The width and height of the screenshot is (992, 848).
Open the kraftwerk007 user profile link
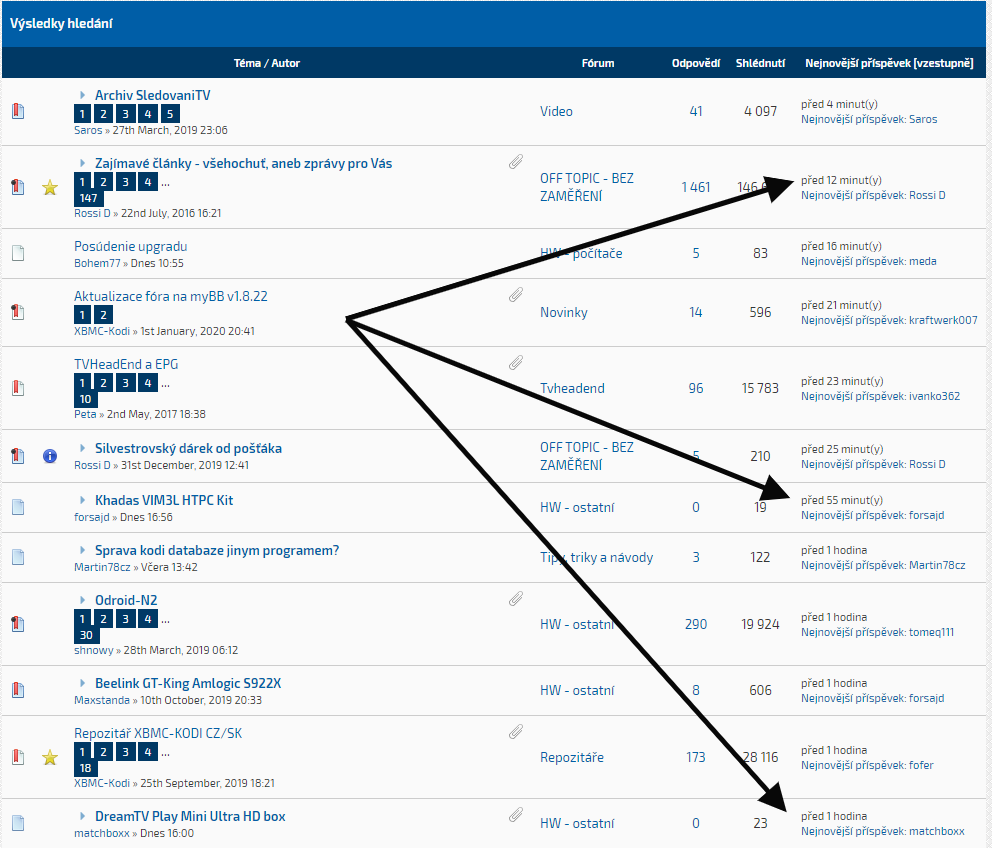943,320
